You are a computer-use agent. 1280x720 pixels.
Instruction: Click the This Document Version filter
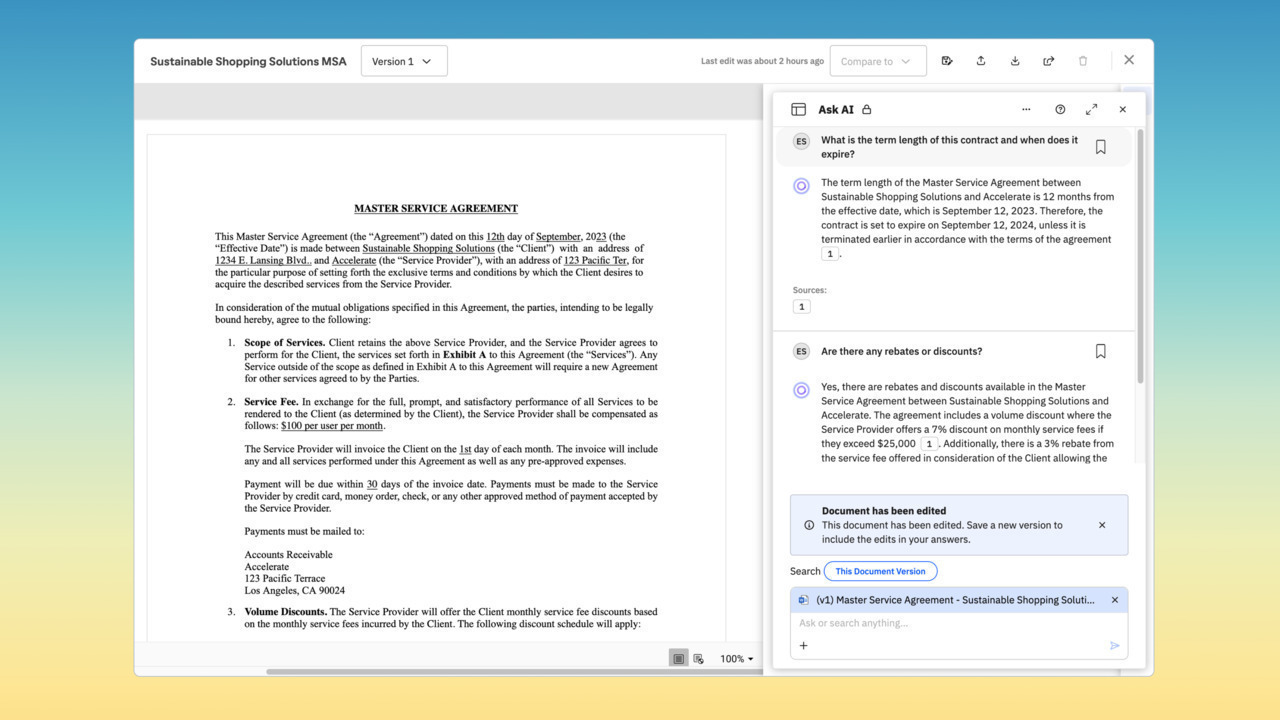pyautogui.click(x=880, y=571)
